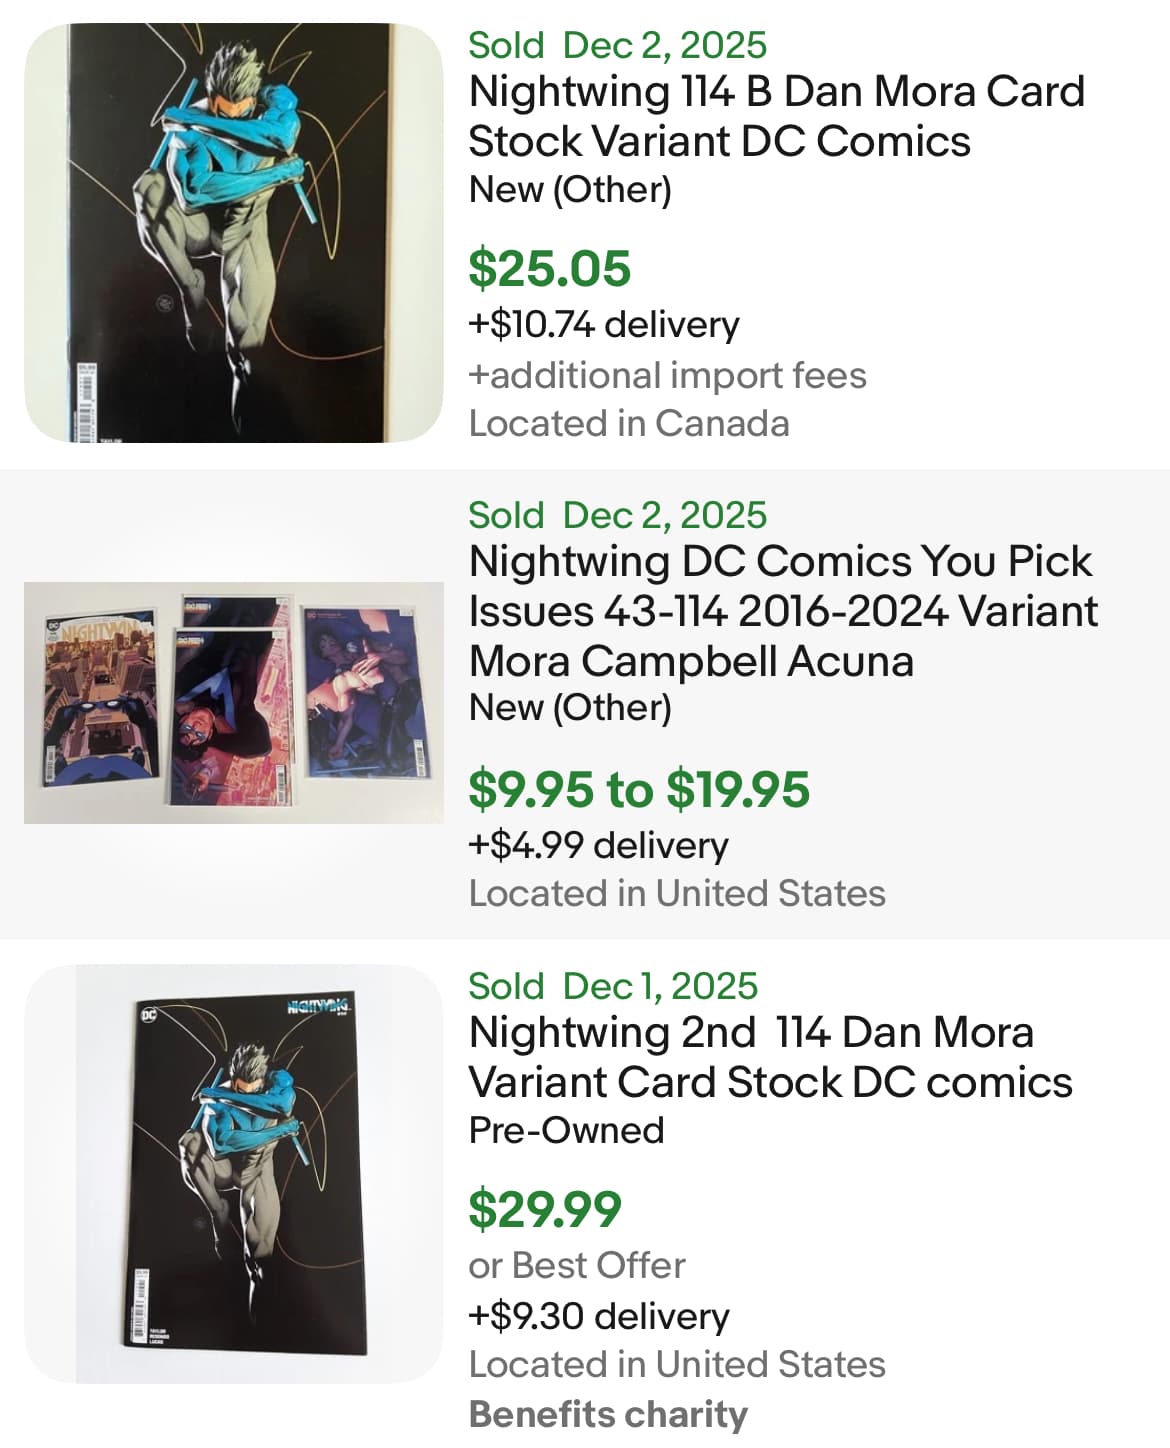Open the Nightwing 114 B Dan Mora title
The width and height of the screenshot is (1170, 1448).
[x=776, y=116]
